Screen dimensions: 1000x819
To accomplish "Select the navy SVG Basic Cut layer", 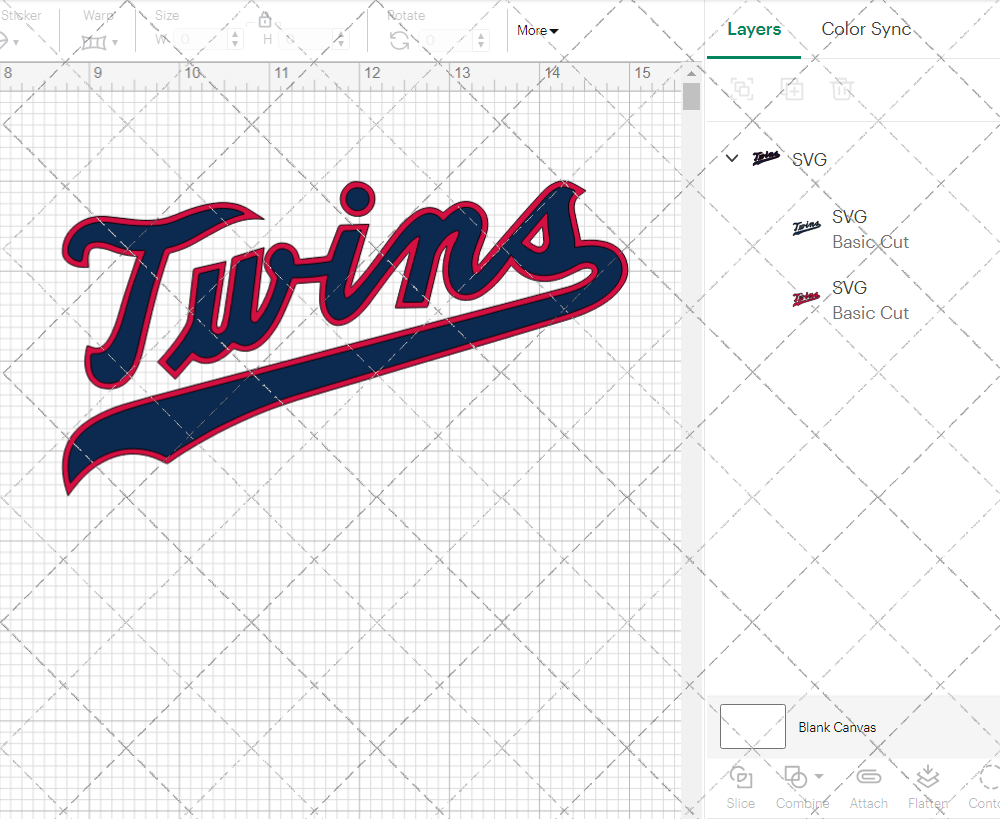I will 870,229.
